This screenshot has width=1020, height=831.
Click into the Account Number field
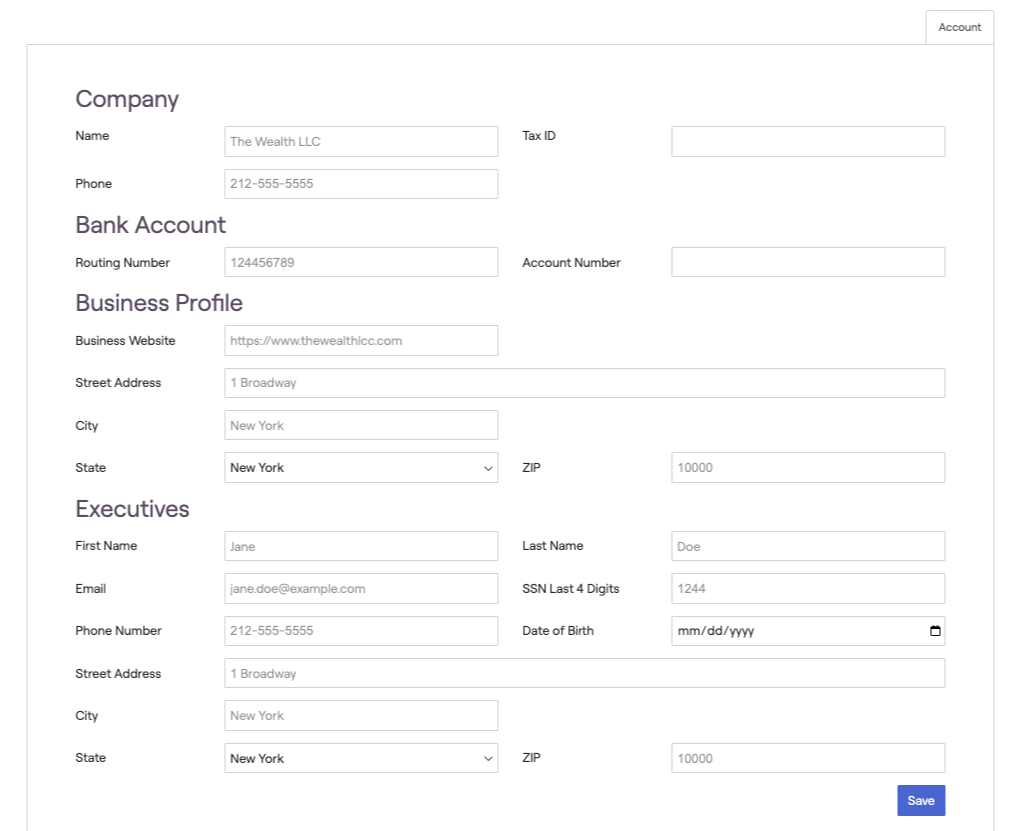[807, 262]
